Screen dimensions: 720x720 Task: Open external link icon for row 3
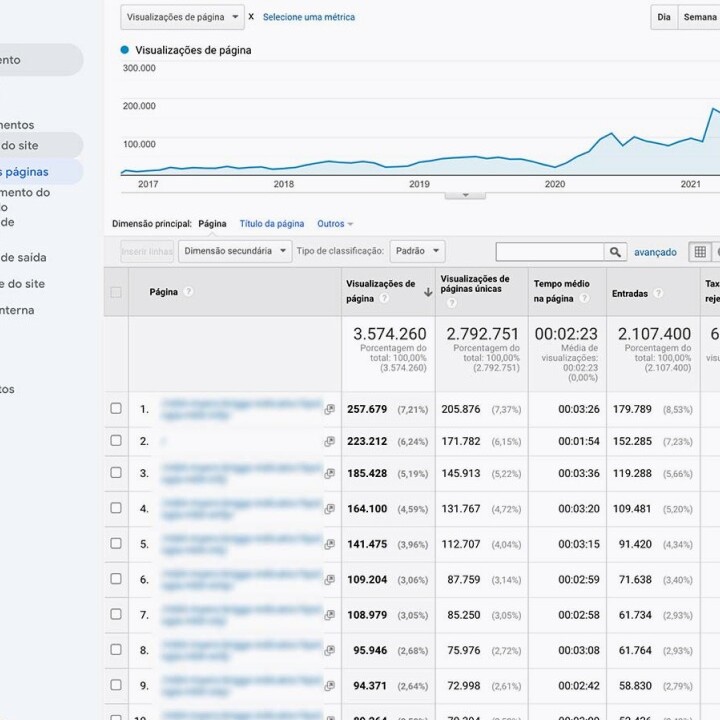tap(329, 473)
